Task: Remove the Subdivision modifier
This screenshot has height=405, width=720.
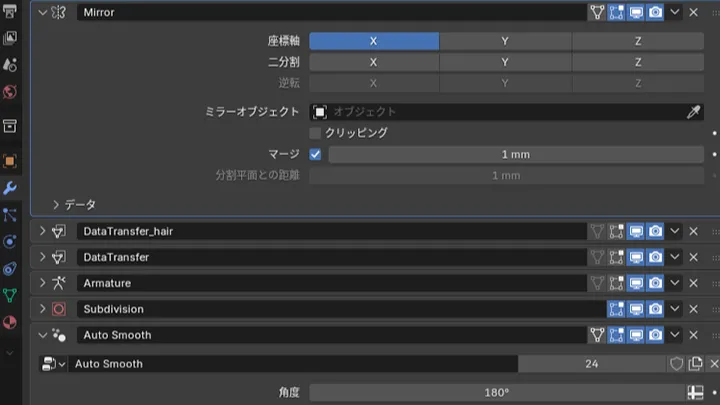Action: coord(693,309)
